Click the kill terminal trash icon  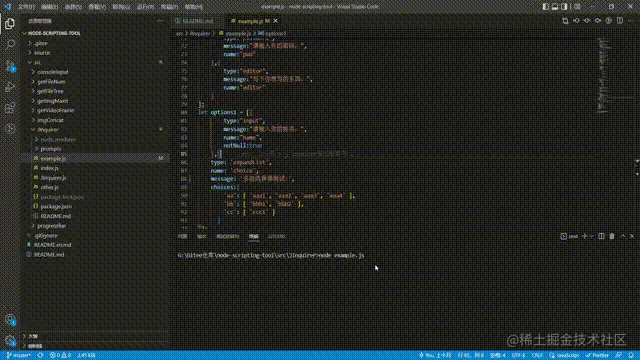[612, 236]
